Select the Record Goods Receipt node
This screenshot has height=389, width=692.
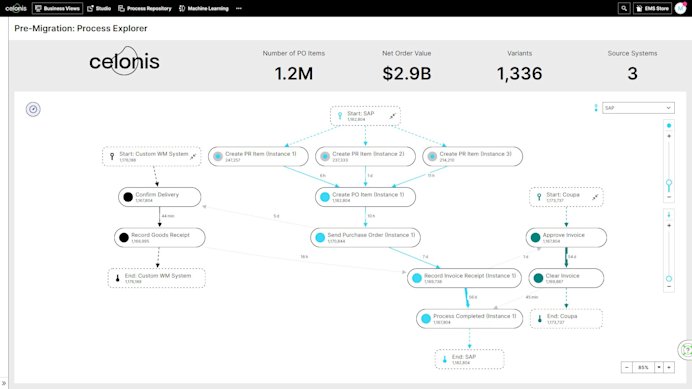[x=160, y=238]
